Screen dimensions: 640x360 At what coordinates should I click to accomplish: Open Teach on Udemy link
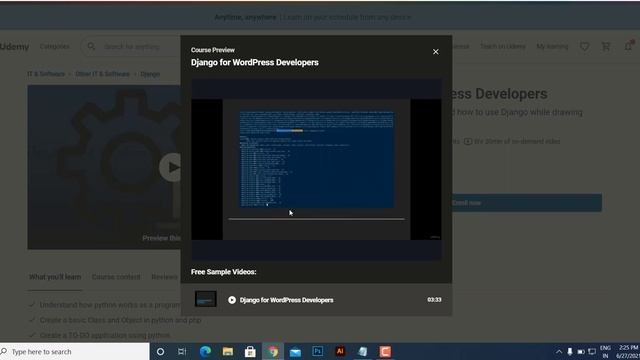pyautogui.click(x=502, y=47)
